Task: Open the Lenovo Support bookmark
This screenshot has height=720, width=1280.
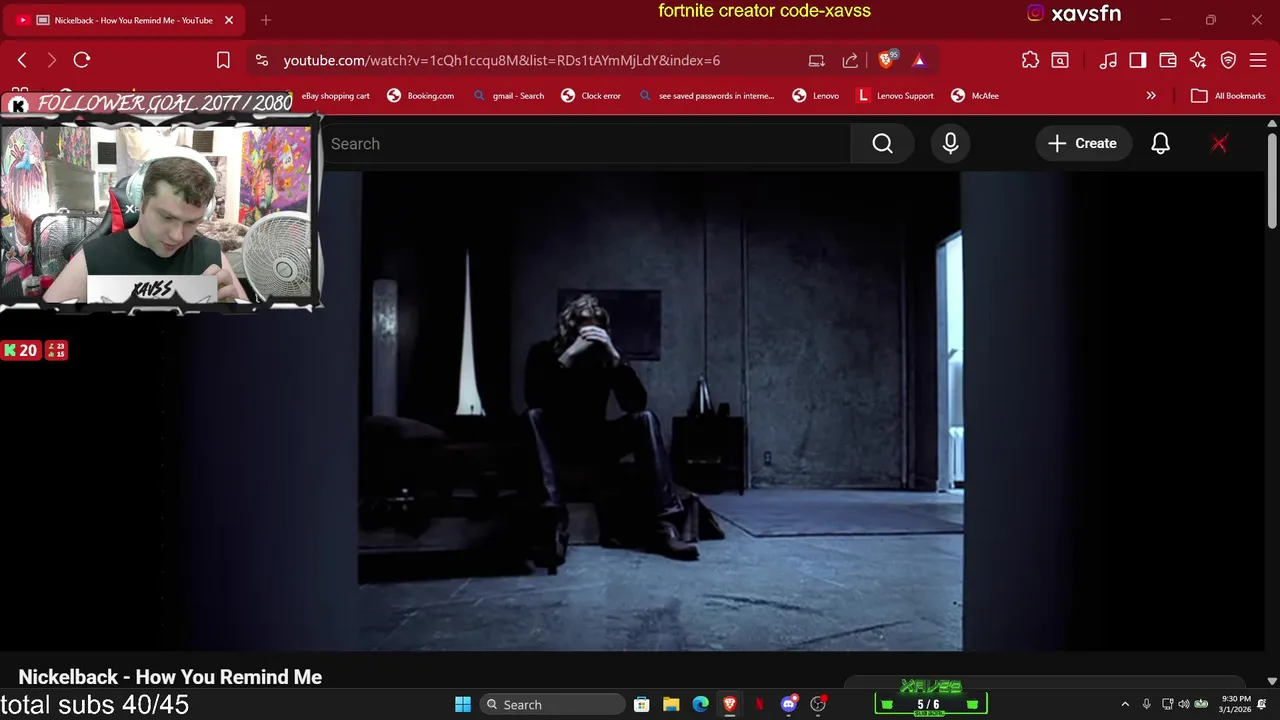Action: (x=895, y=96)
